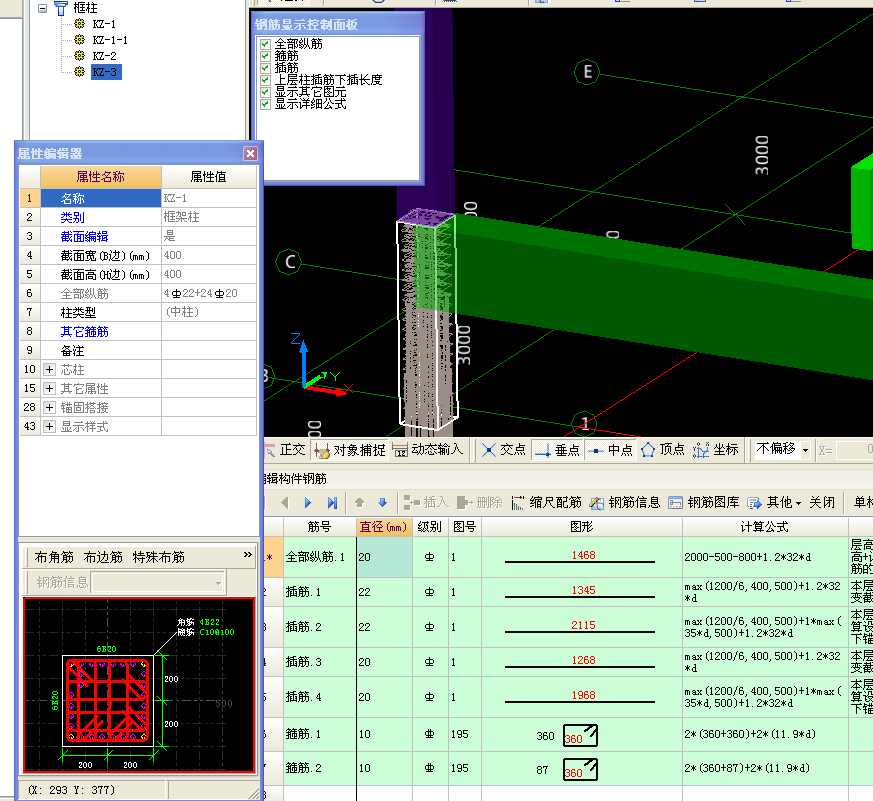Select the 全部纵筋.1 row diameter cell
873x801 pixels.
tap(384, 557)
